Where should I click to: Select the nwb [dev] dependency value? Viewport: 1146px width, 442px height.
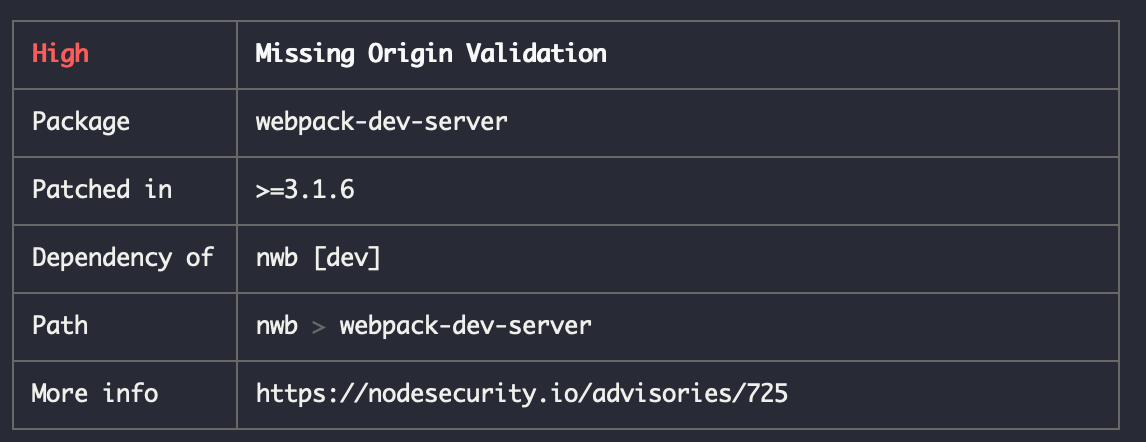(x=319, y=258)
